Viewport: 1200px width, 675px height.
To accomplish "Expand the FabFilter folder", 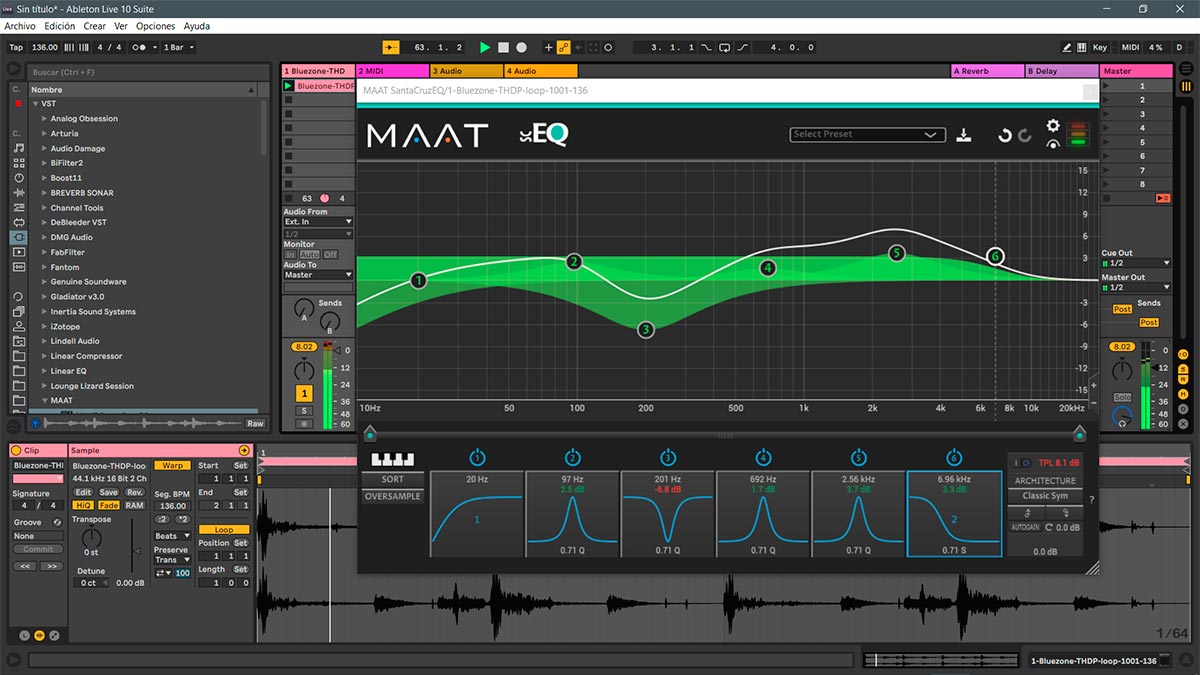I will tap(45, 252).
